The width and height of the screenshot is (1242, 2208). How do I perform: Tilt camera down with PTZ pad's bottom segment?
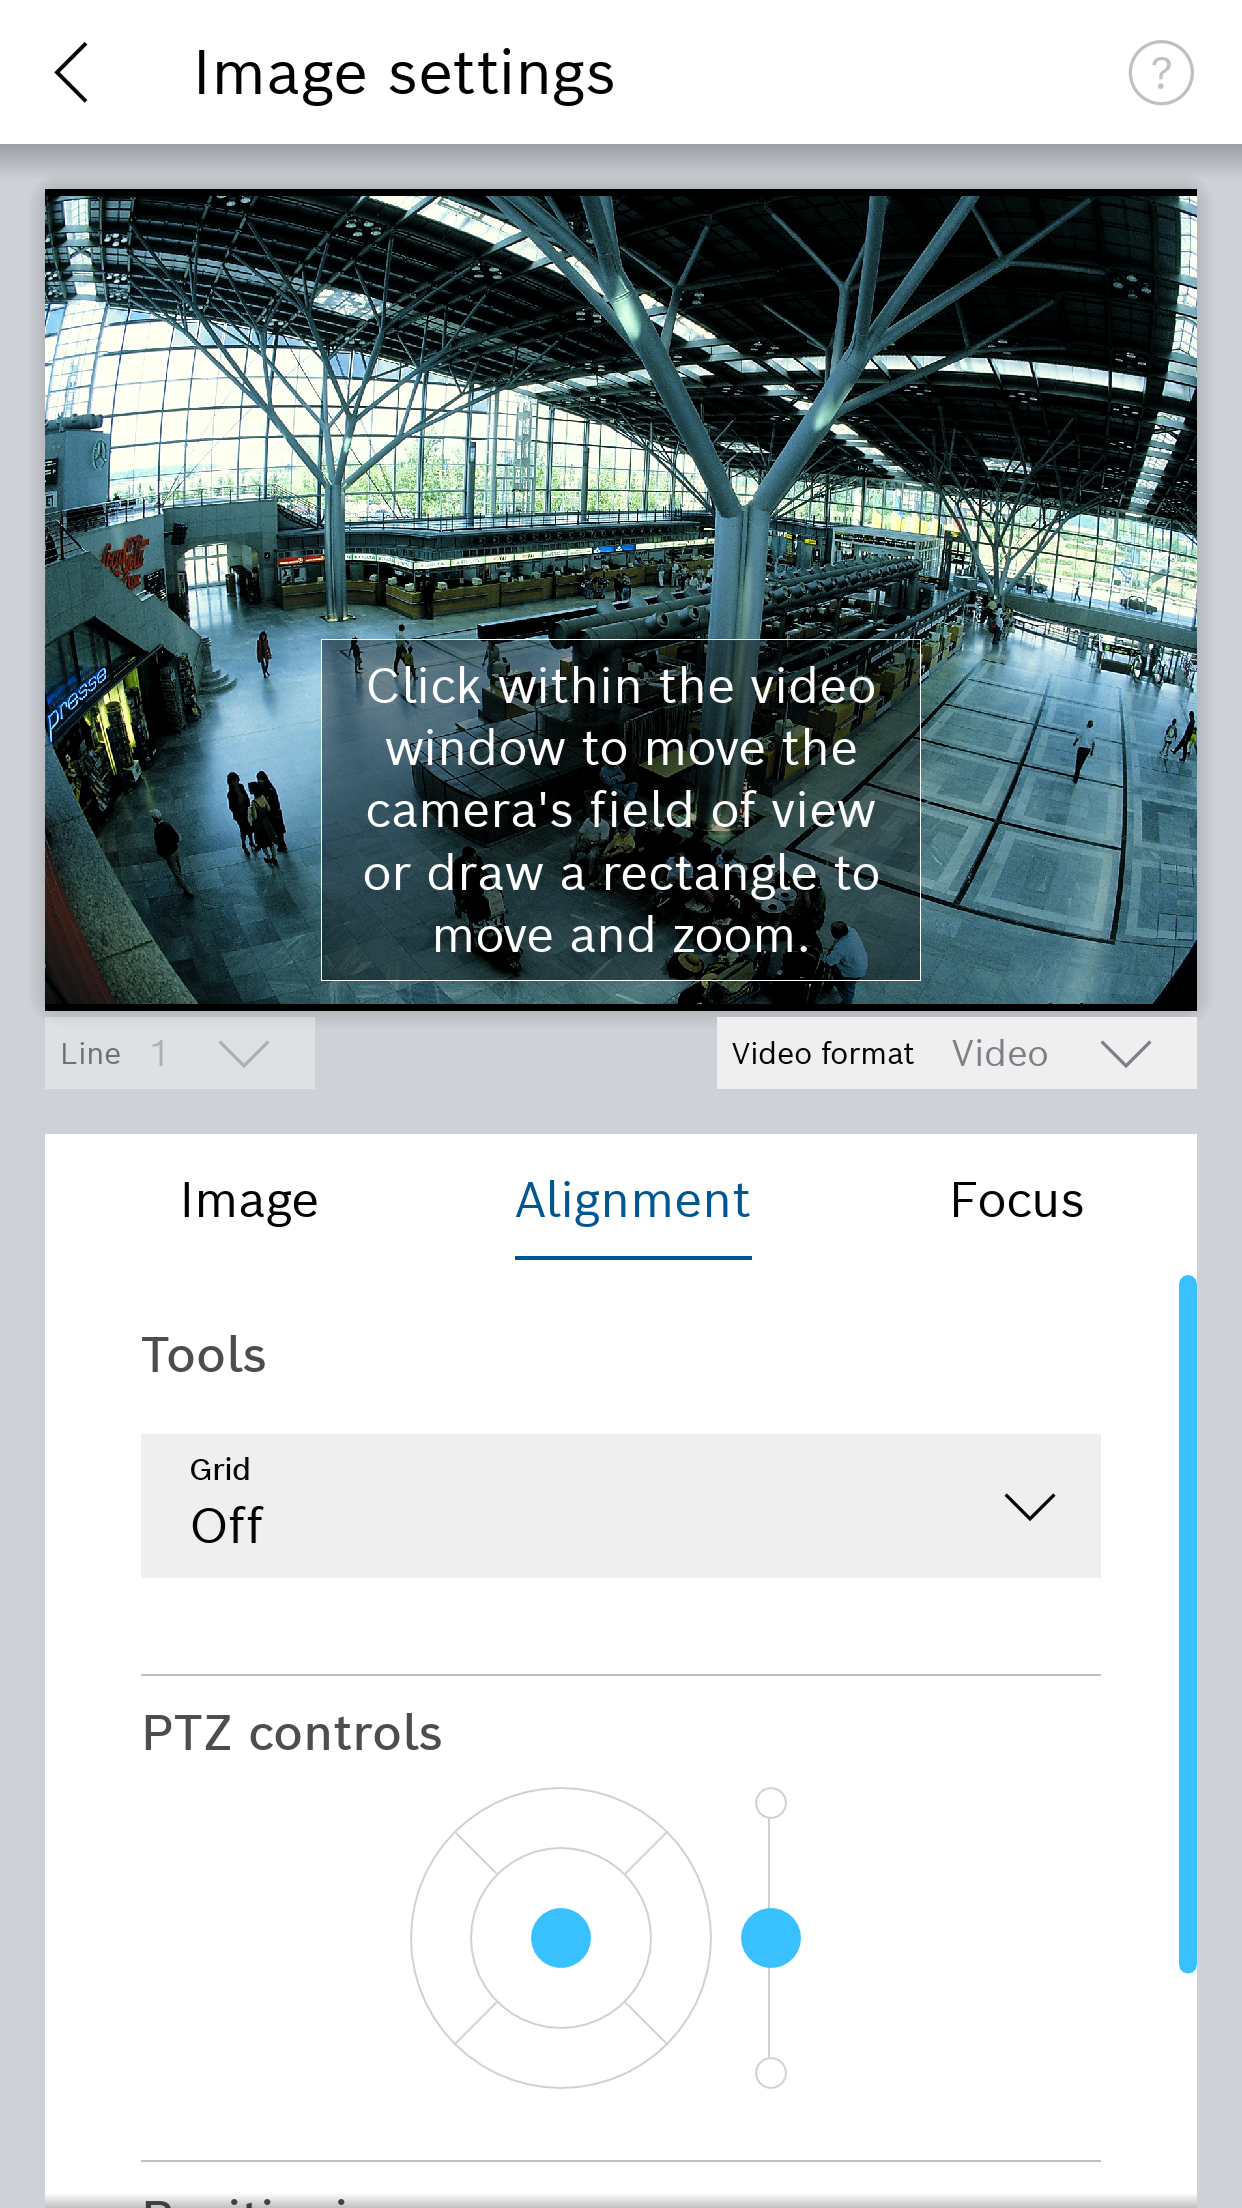click(x=561, y=2059)
